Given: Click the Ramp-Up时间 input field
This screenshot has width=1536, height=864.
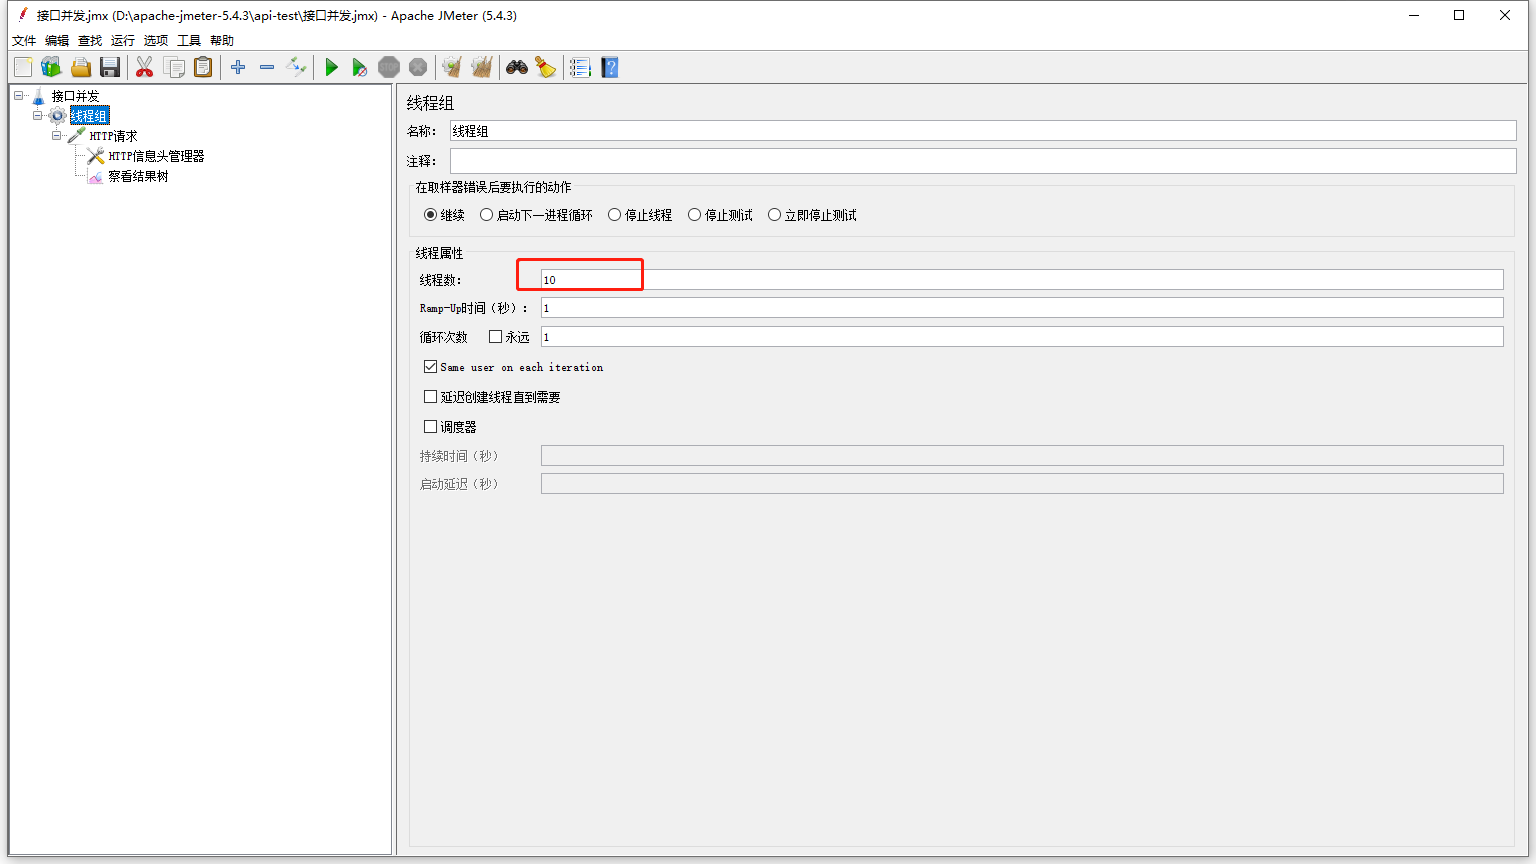Looking at the screenshot, I should [x=1020, y=308].
